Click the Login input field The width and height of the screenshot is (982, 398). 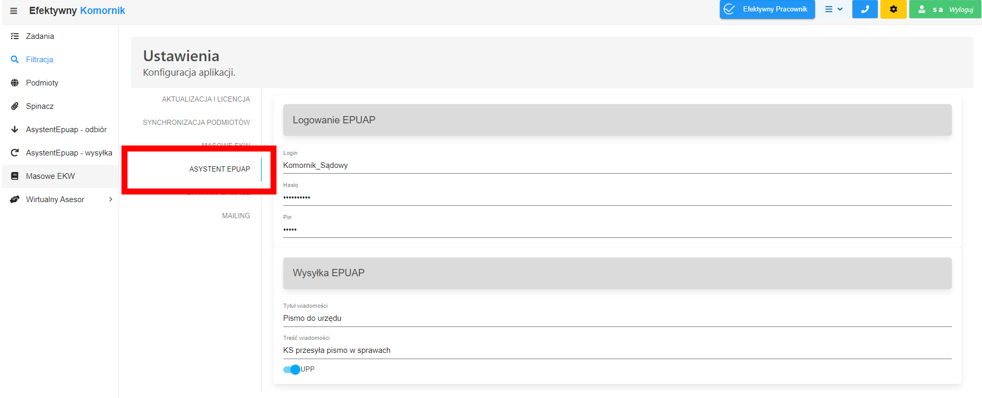click(617, 165)
